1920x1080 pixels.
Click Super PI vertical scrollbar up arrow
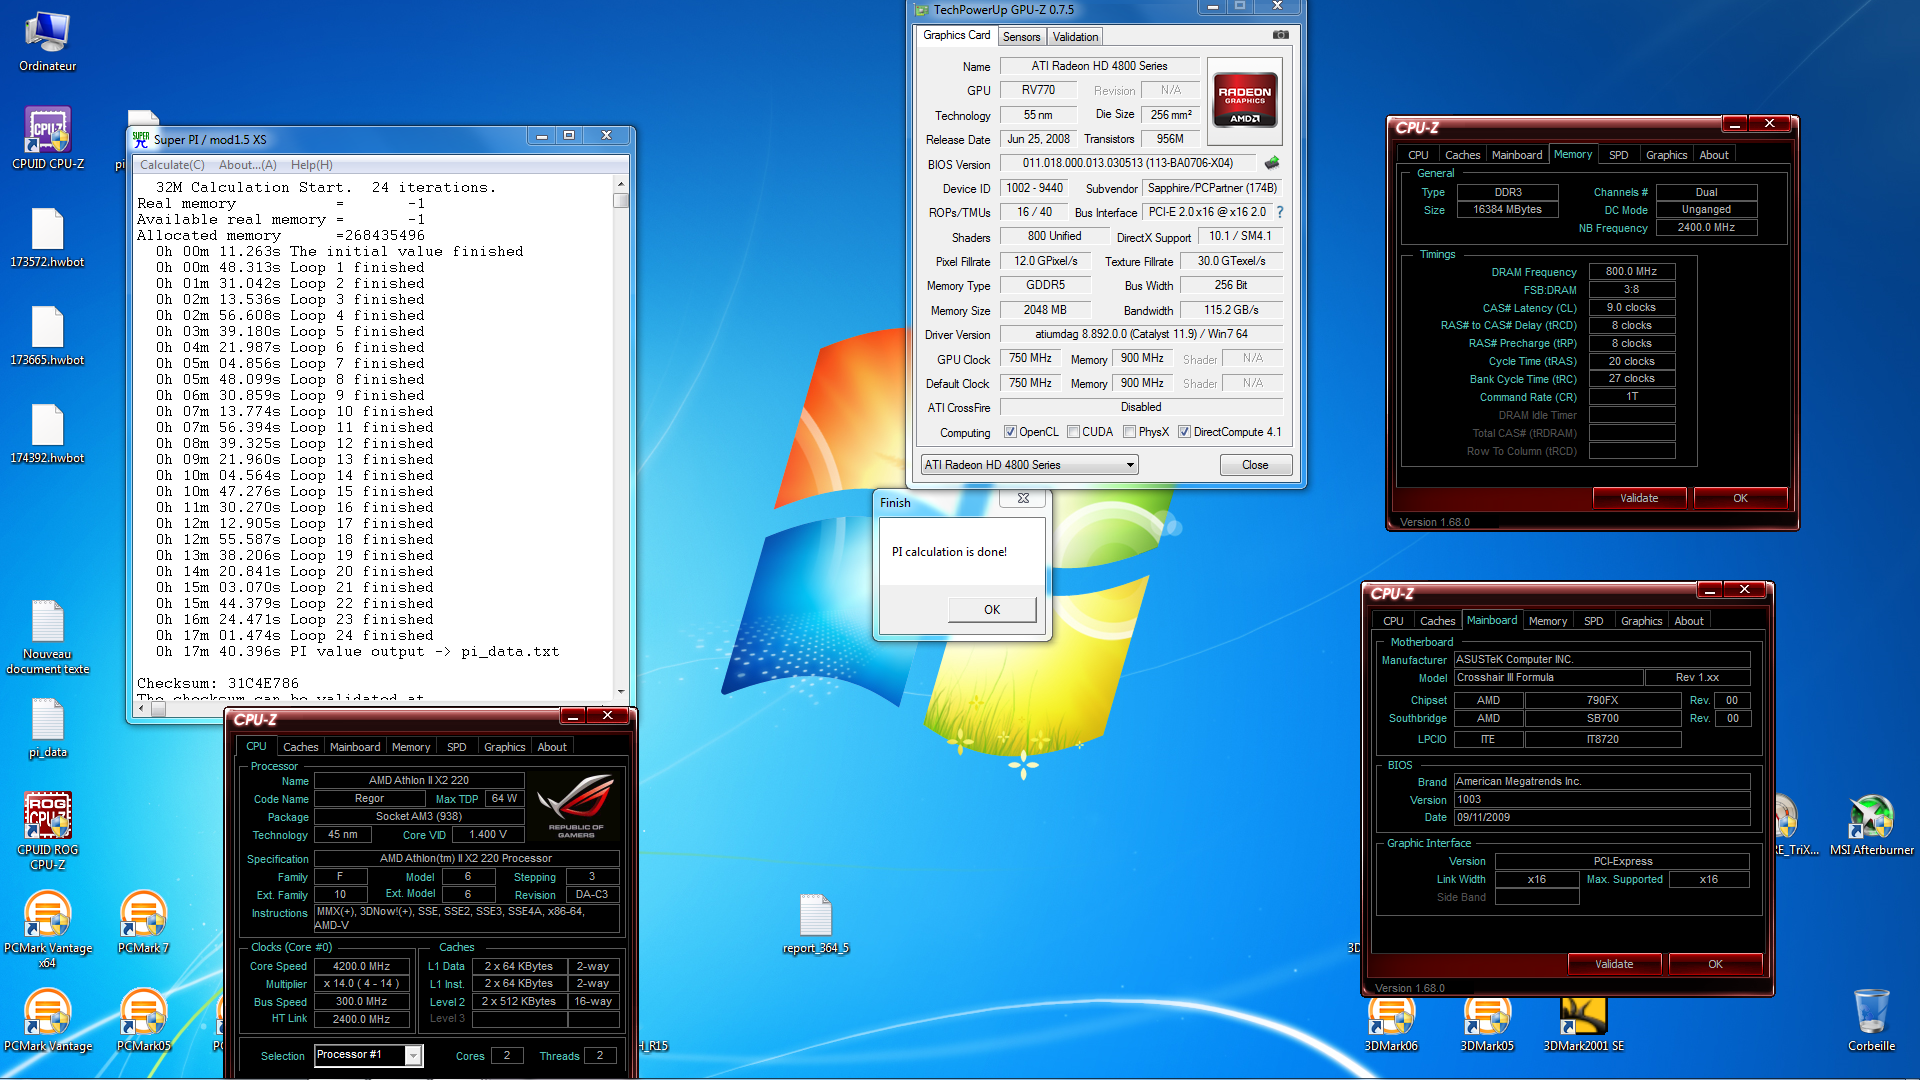coord(621,184)
